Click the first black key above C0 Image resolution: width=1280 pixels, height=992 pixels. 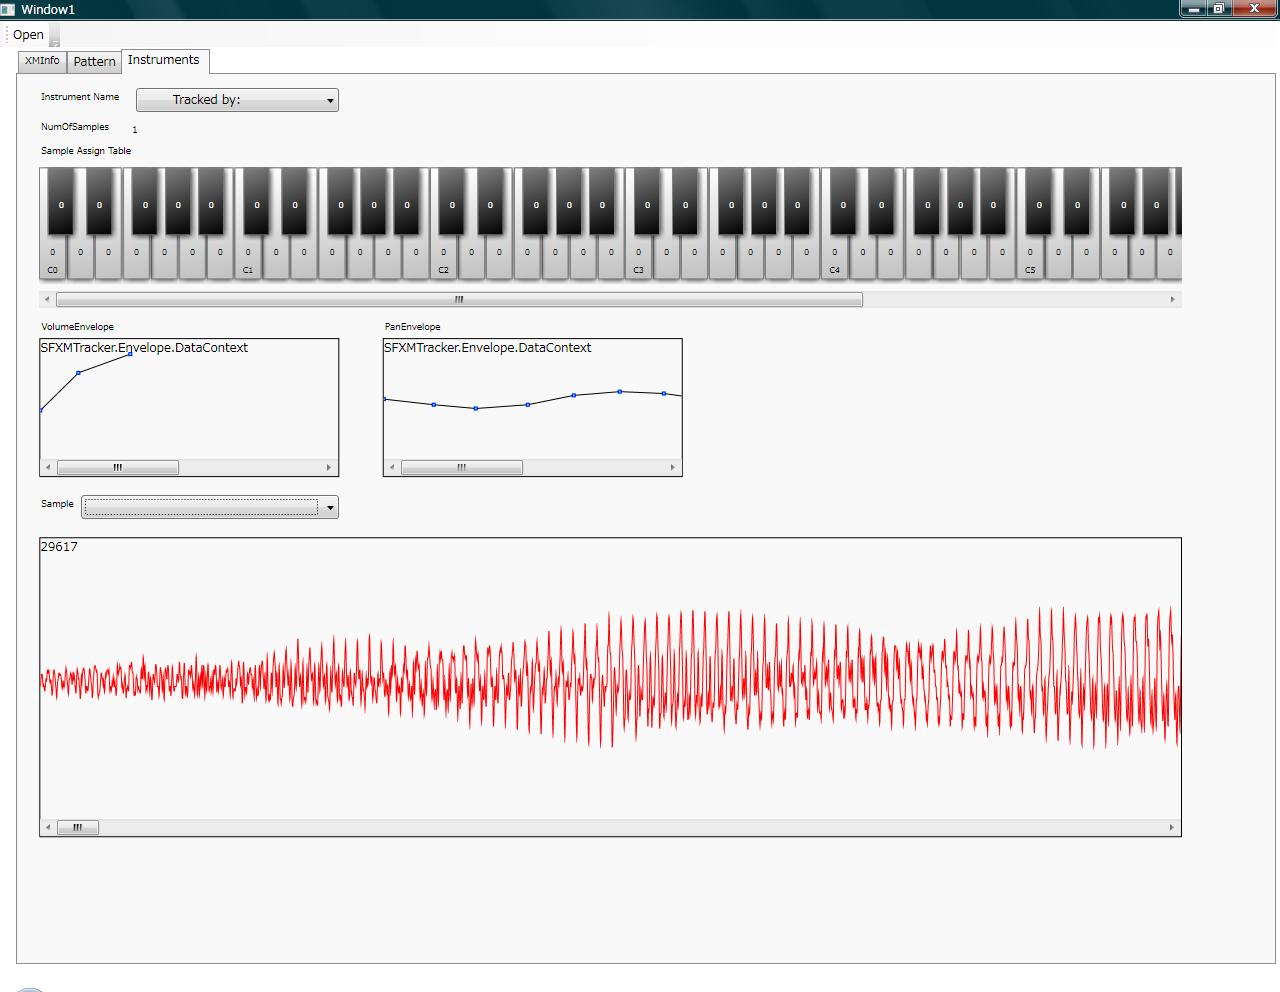(x=61, y=201)
